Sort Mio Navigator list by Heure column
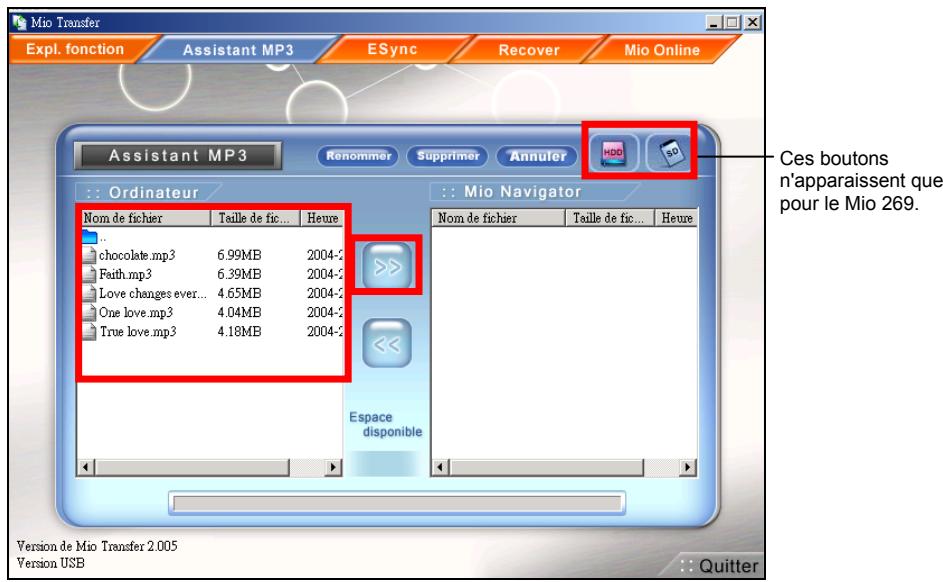Screen dimensions: 943x582 pyautogui.click(x=676, y=218)
